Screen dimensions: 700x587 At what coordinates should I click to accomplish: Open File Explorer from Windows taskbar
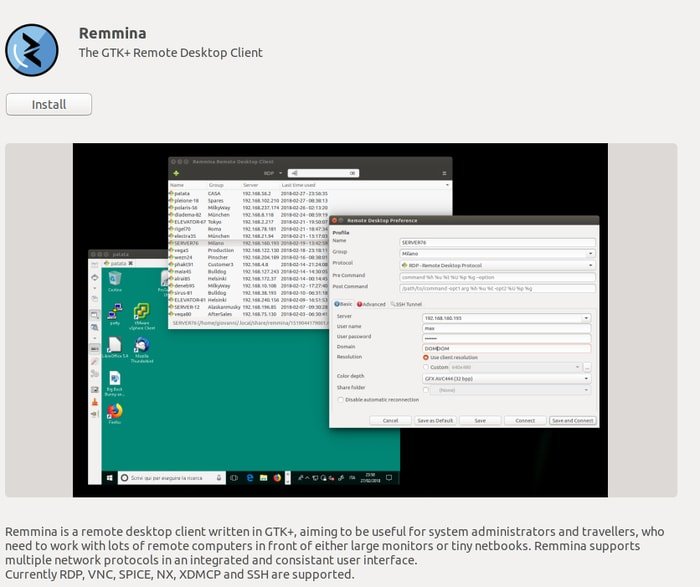tap(264, 478)
